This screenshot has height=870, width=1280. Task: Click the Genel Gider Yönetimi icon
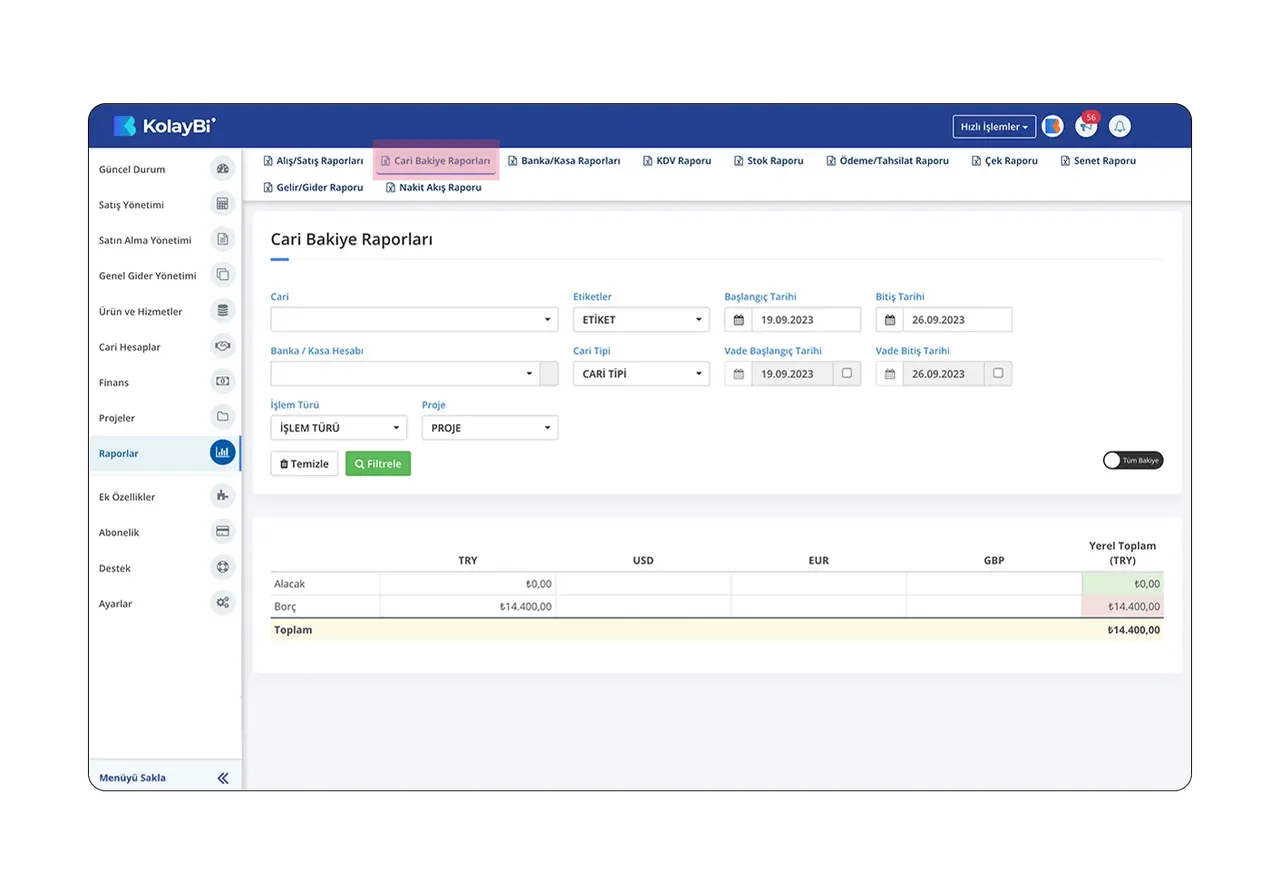click(223, 275)
